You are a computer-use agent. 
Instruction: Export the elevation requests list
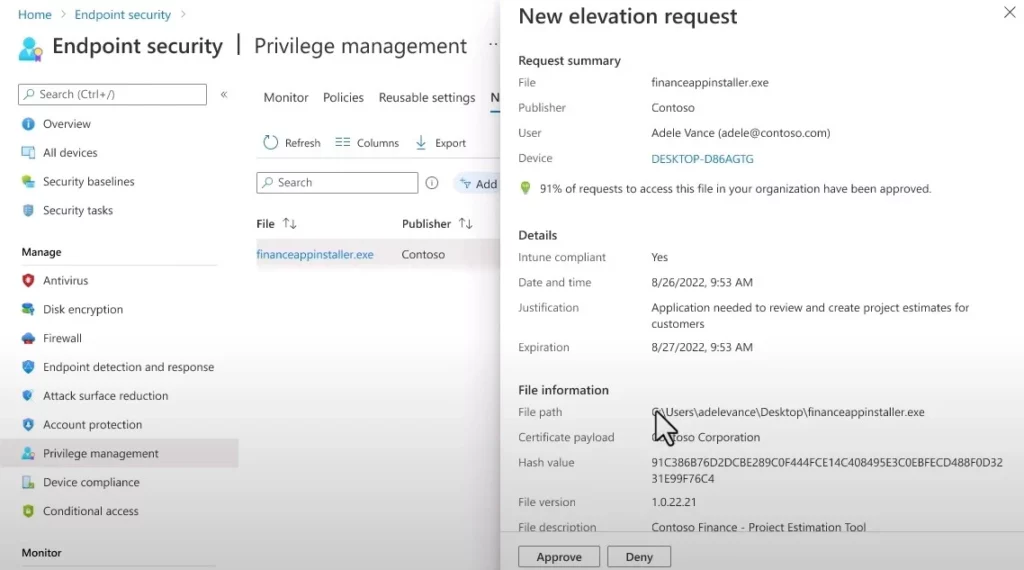(440, 143)
